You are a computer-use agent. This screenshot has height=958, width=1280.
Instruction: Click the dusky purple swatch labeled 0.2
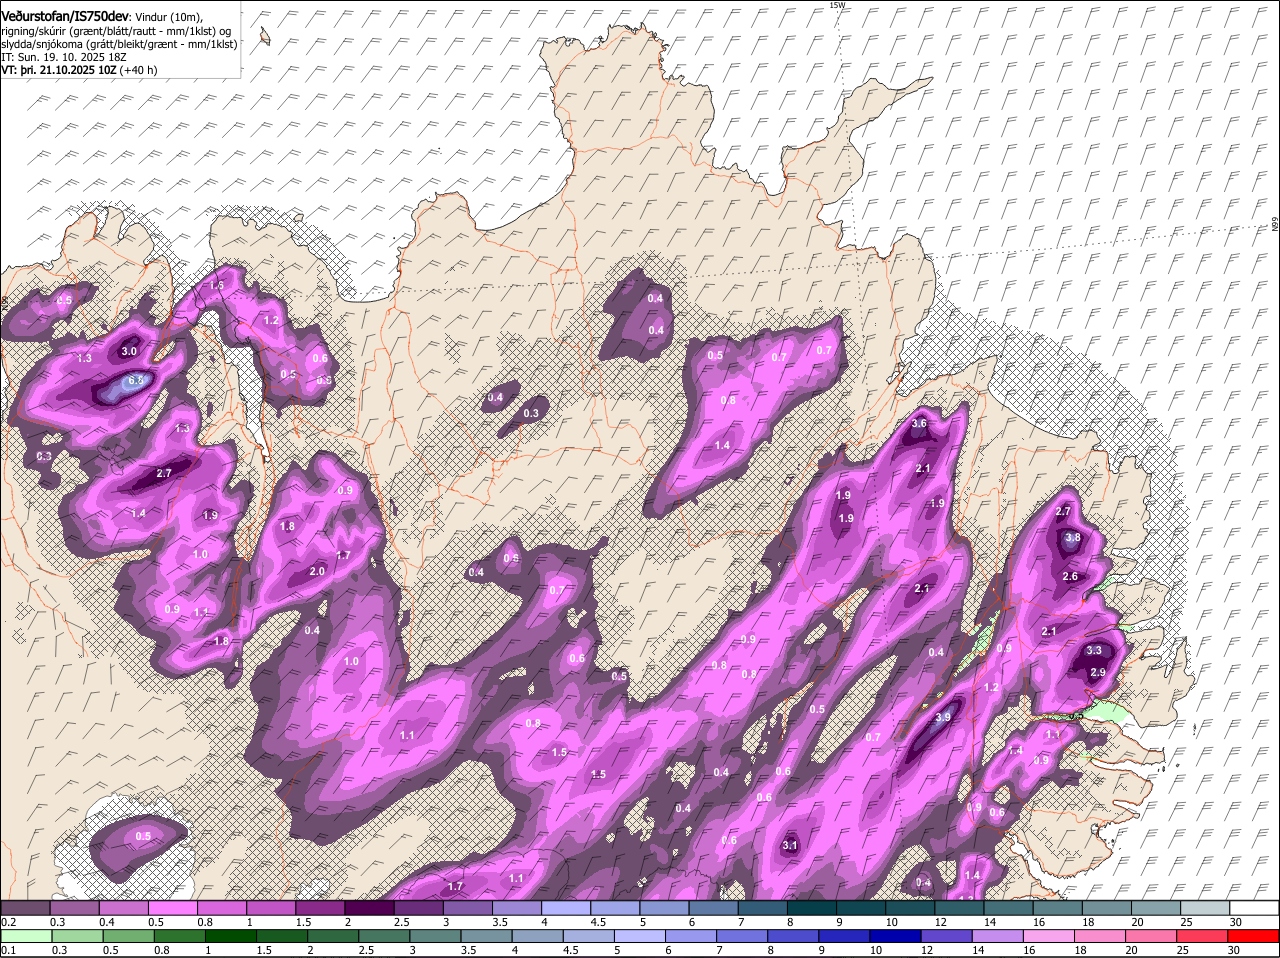(25, 907)
